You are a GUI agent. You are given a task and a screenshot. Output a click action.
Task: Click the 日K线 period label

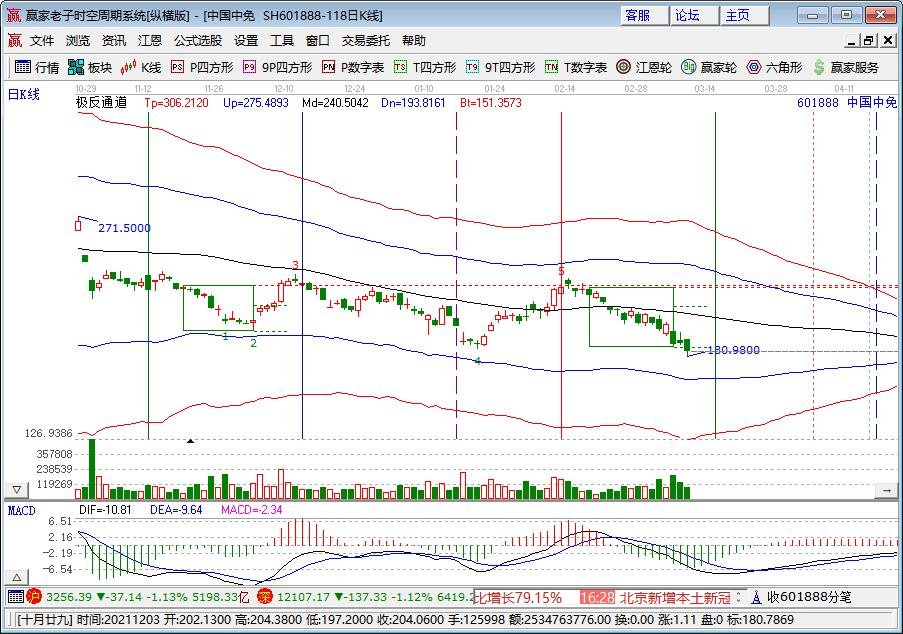[x=24, y=94]
